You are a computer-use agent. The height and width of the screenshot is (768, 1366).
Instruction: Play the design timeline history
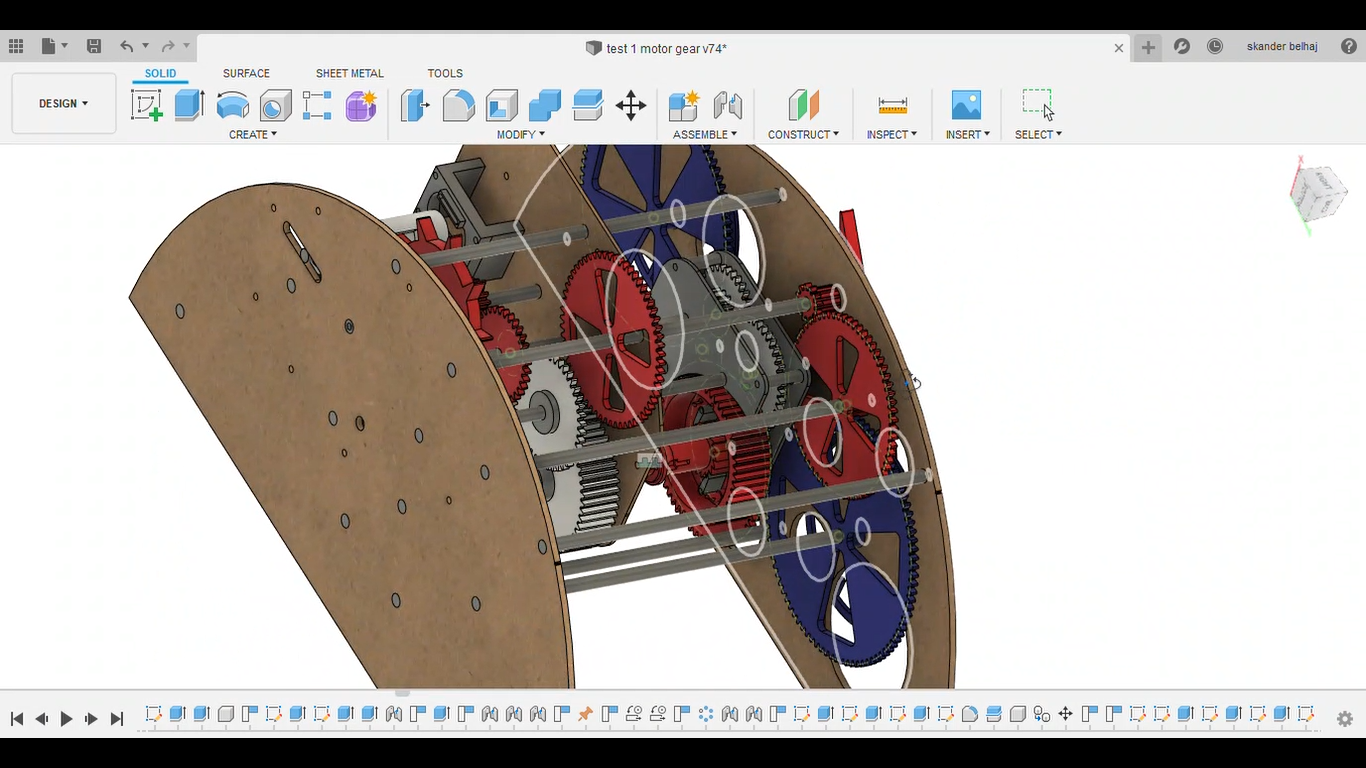pyautogui.click(x=66, y=718)
